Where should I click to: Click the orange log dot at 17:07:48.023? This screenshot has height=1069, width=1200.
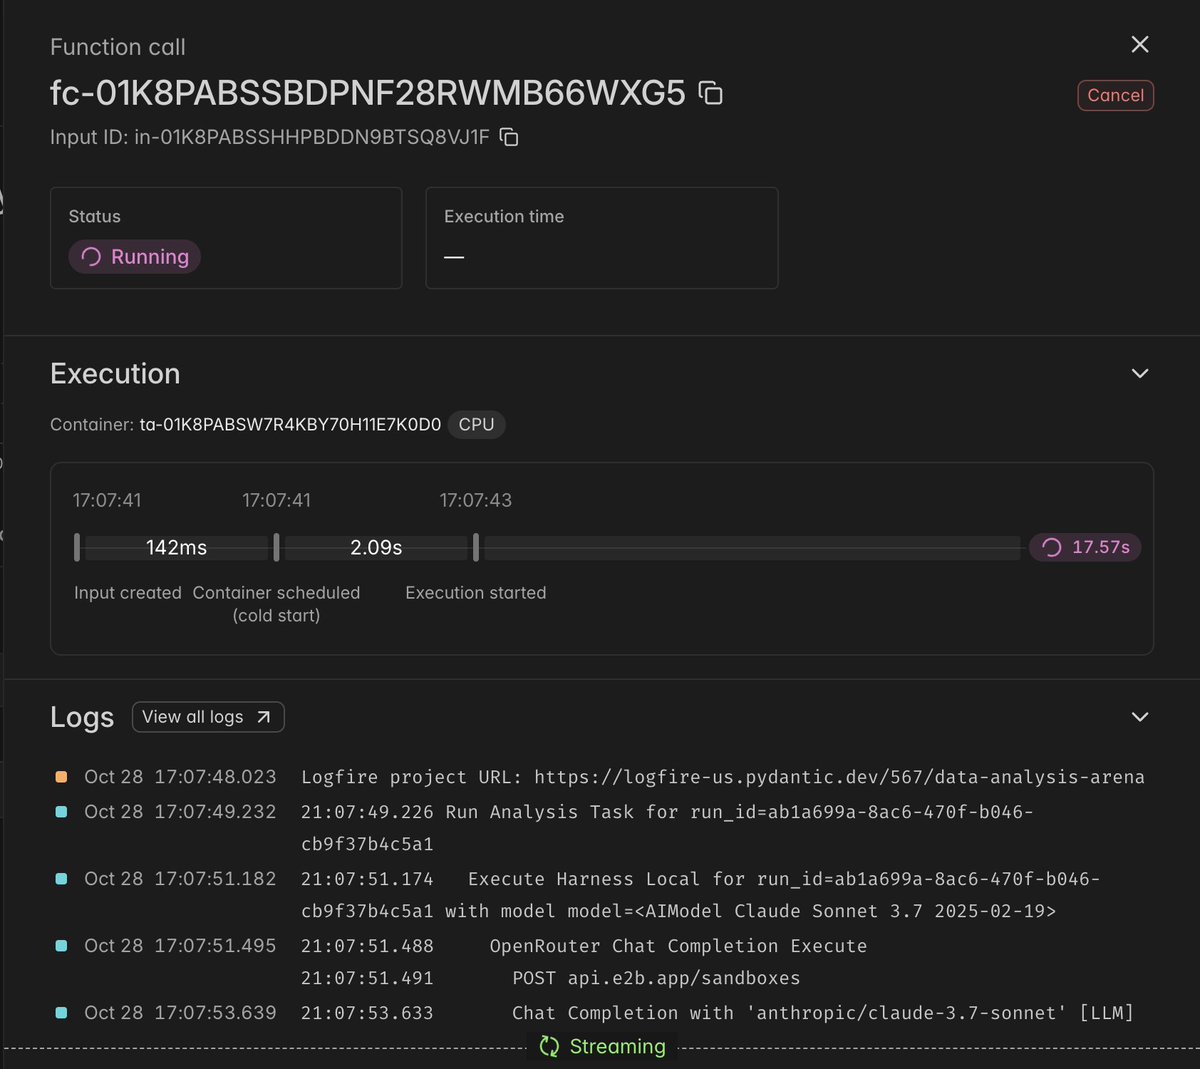click(61, 777)
